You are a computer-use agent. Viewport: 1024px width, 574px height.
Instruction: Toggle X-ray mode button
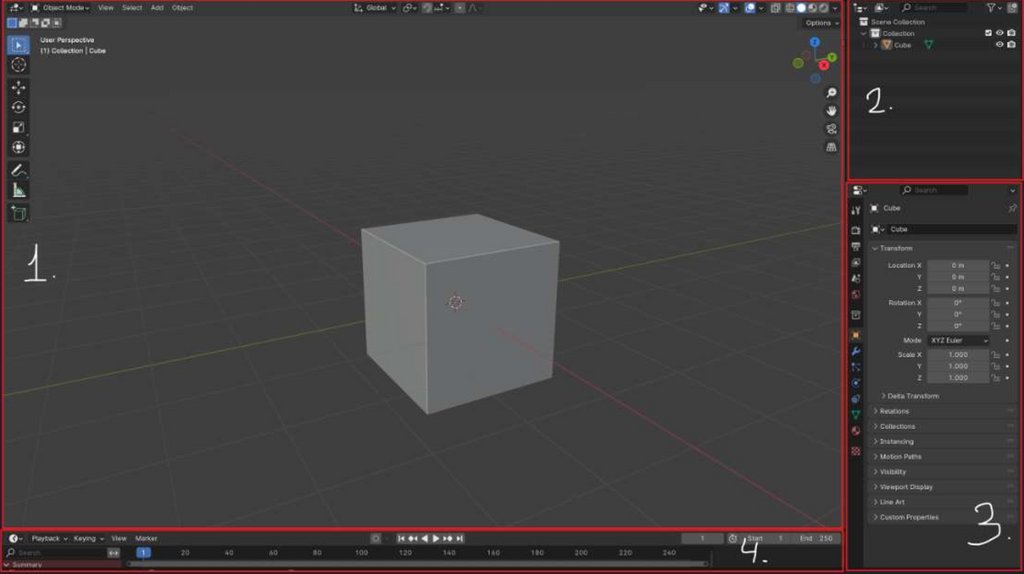click(775, 8)
